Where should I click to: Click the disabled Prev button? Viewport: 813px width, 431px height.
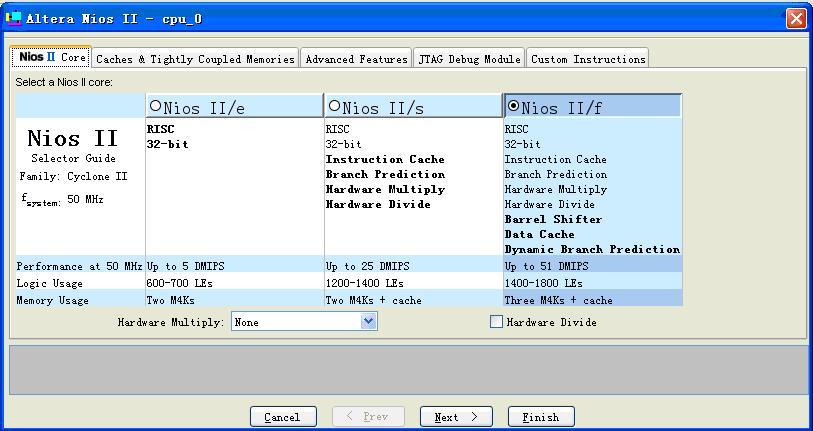[x=368, y=417]
